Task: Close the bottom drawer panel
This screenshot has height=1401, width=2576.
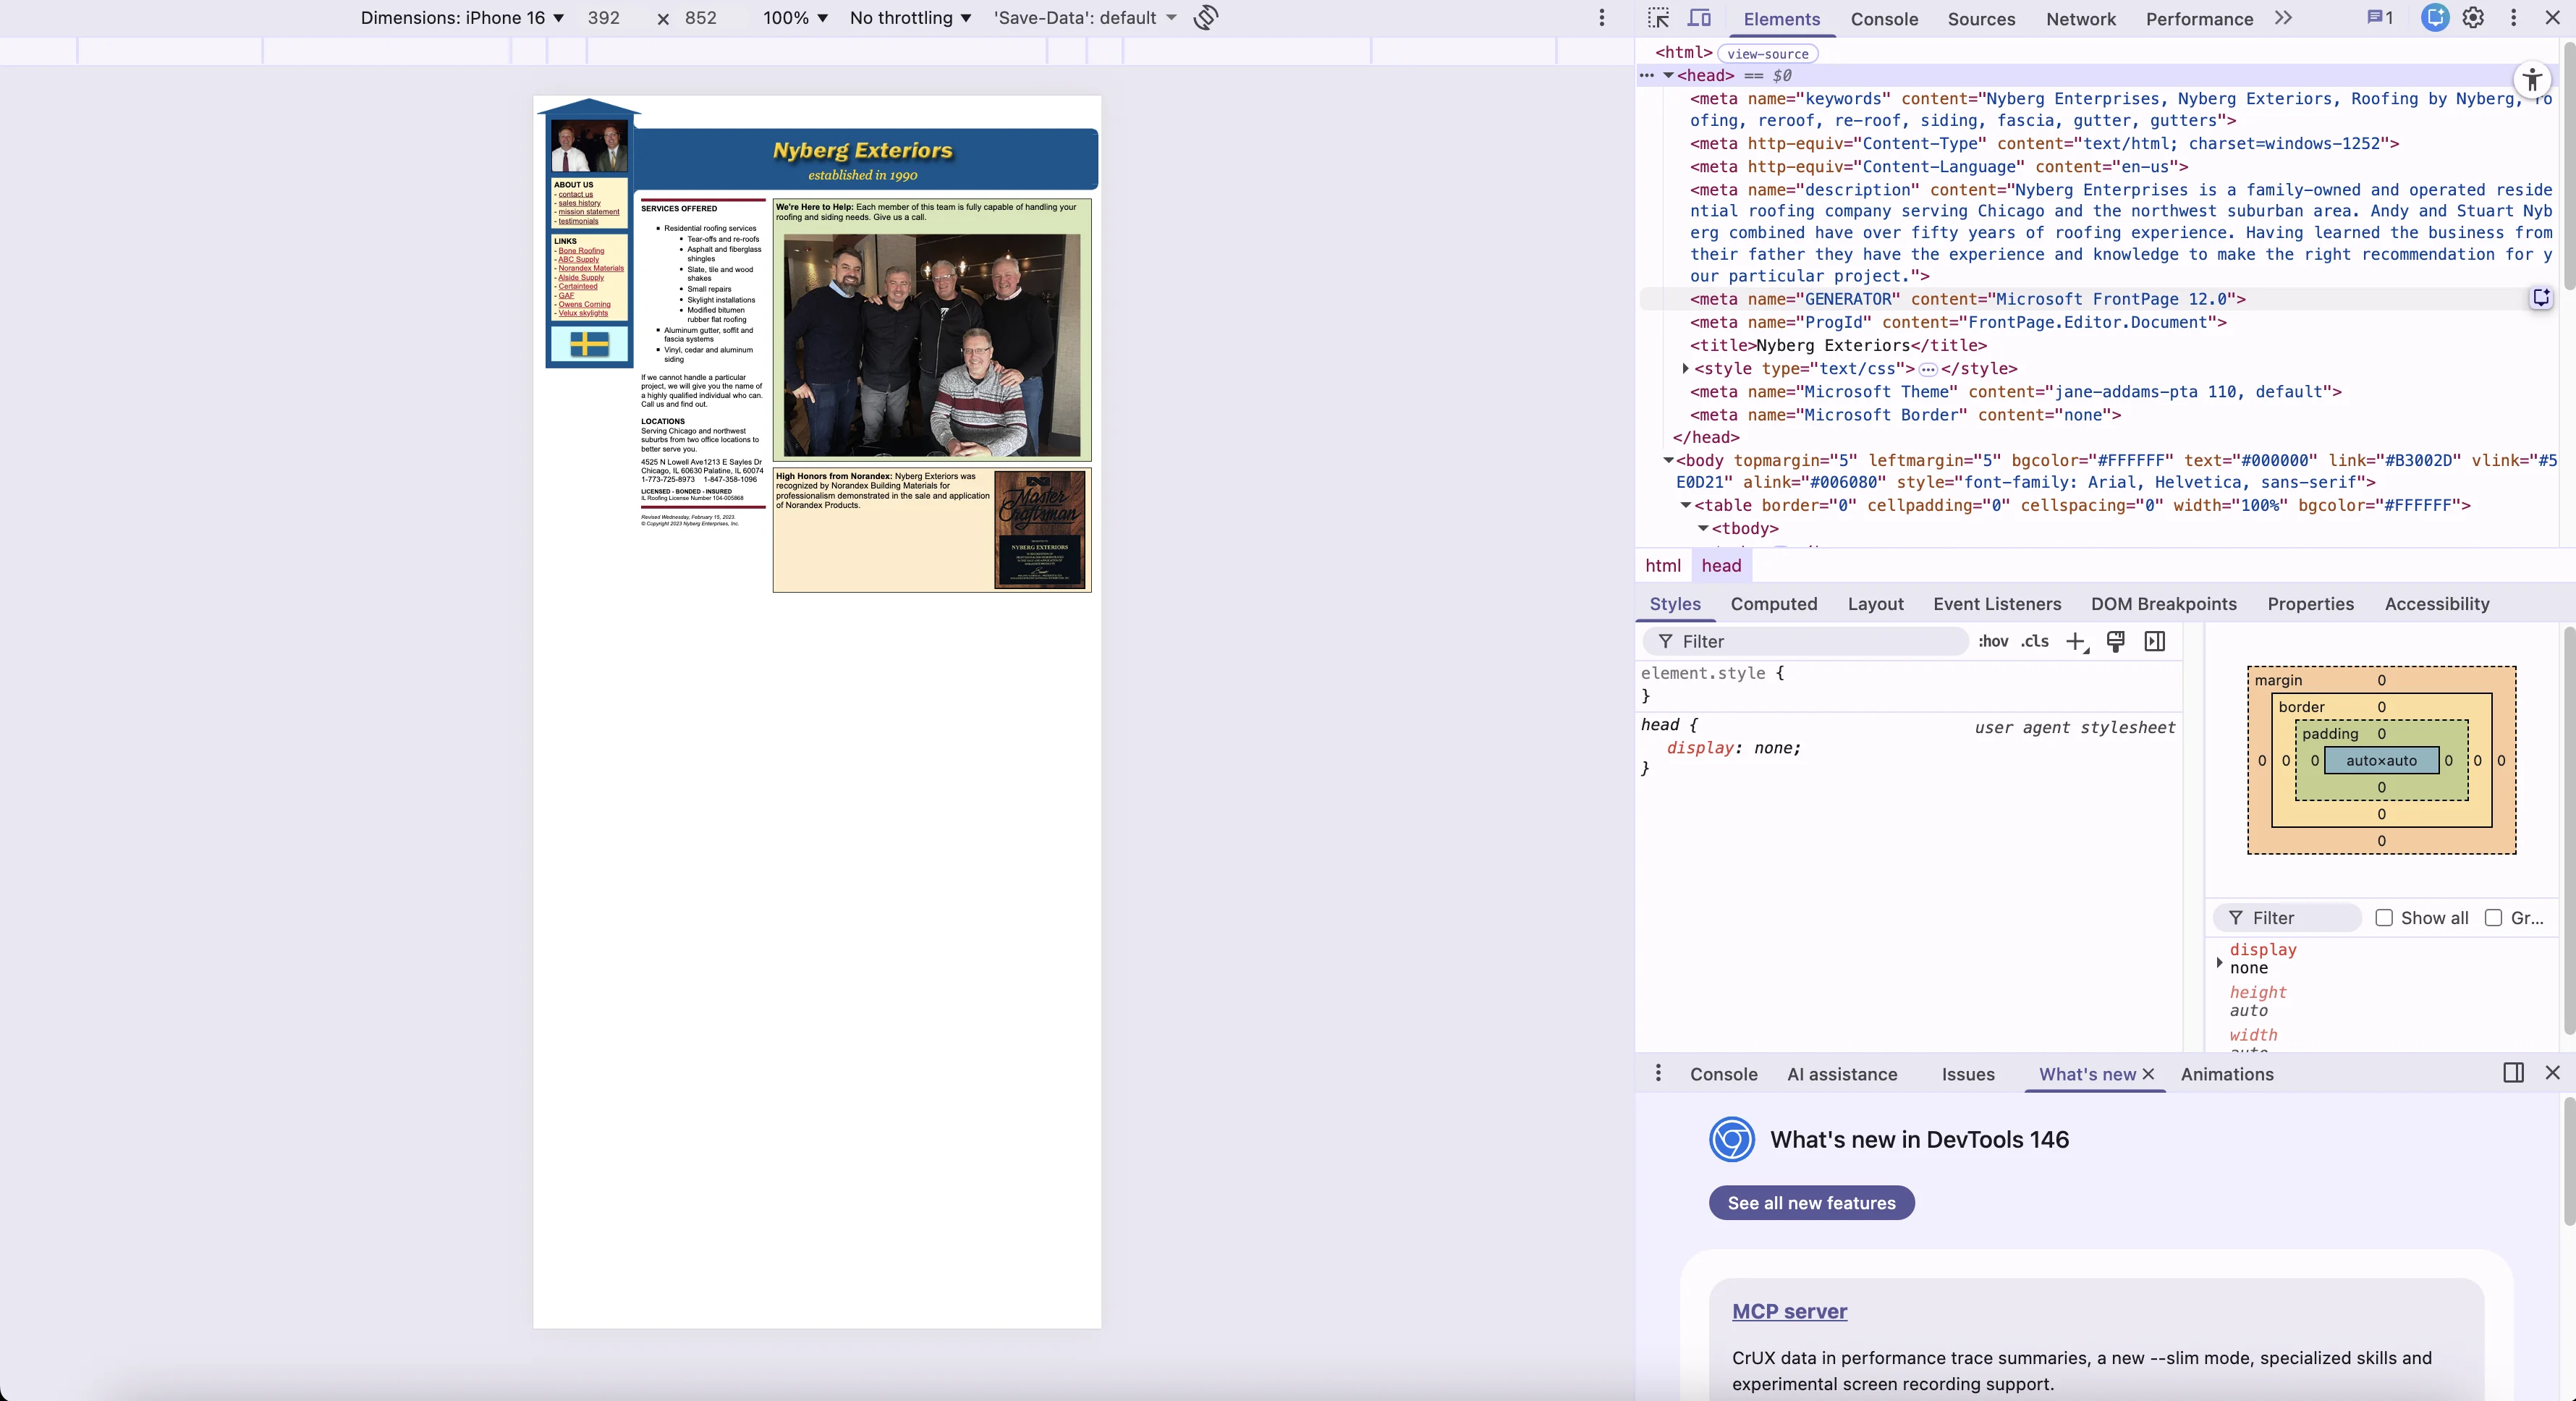Action: click(x=2552, y=1073)
